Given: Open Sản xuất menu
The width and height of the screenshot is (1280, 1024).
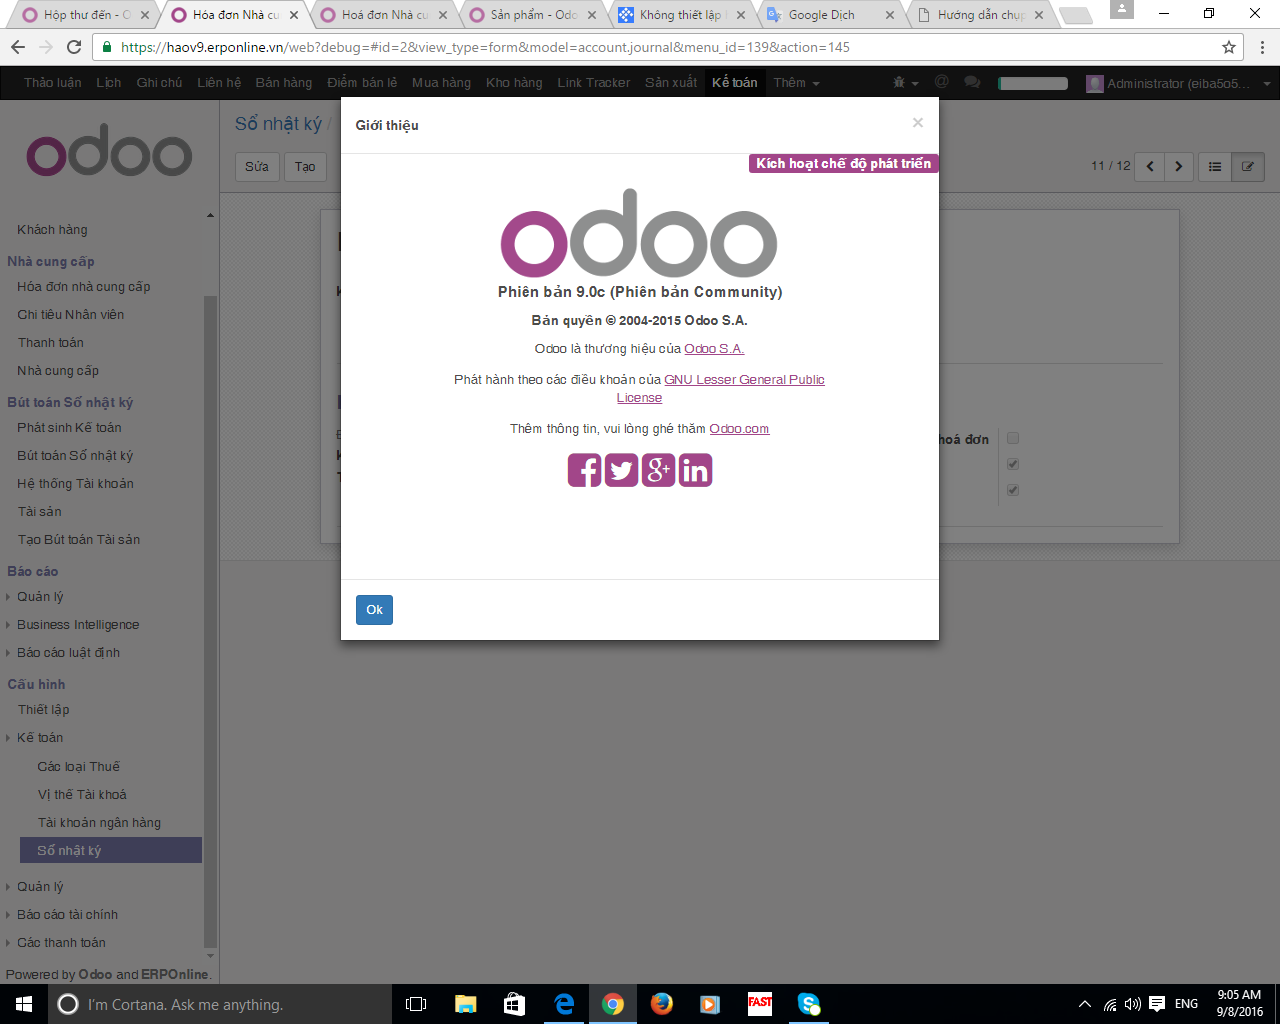Looking at the screenshot, I should click(x=671, y=83).
